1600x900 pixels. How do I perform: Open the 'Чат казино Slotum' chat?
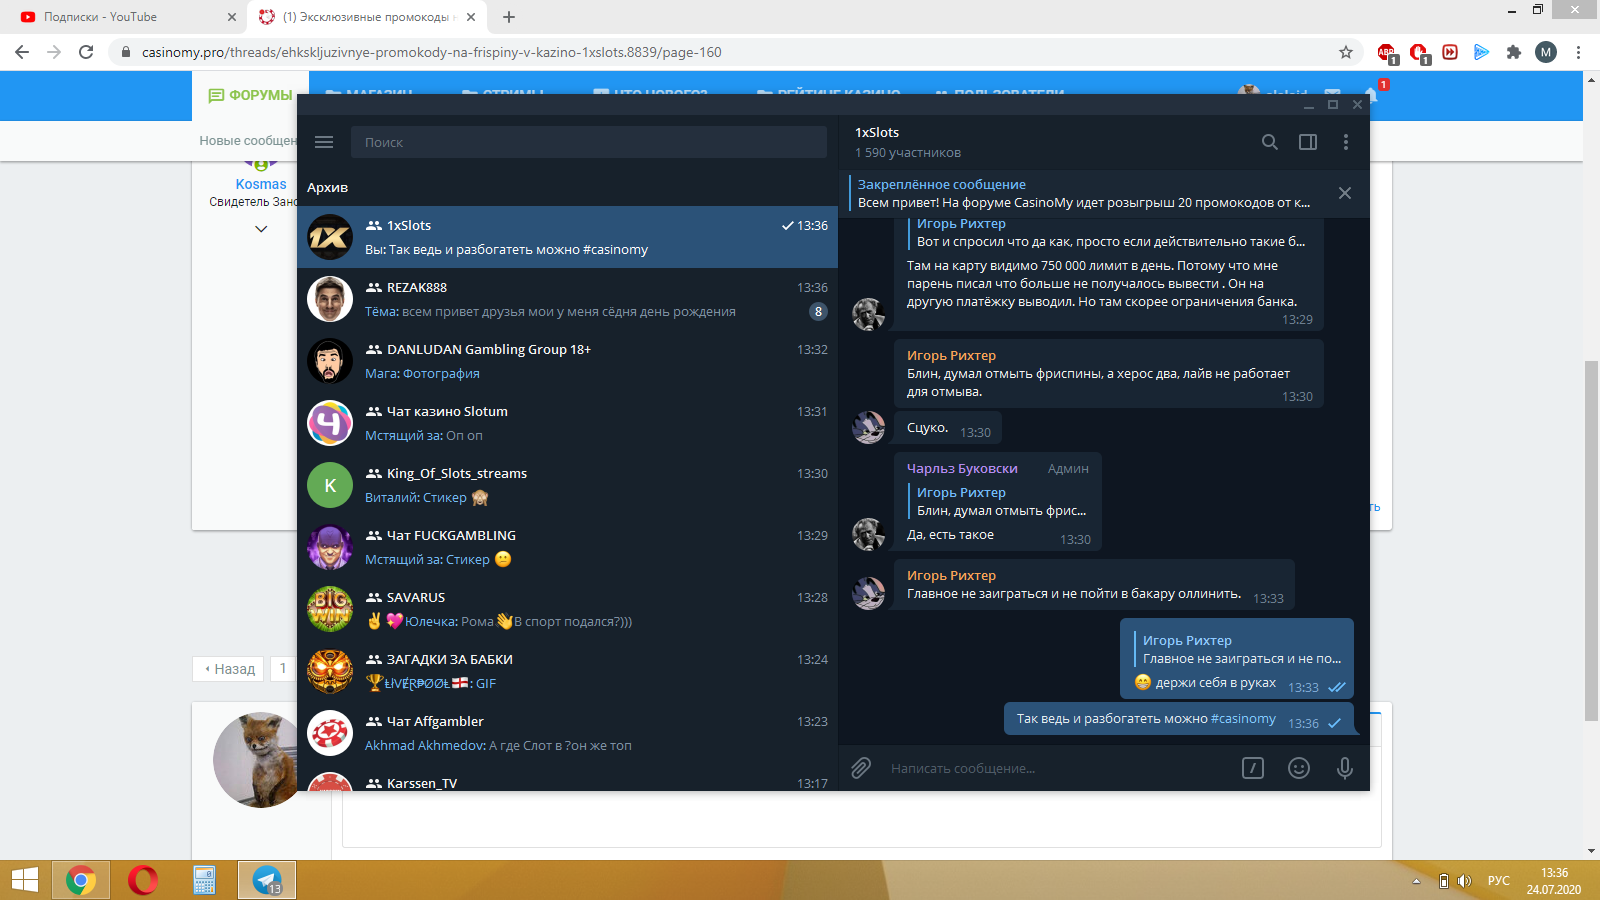click(567, 423)
